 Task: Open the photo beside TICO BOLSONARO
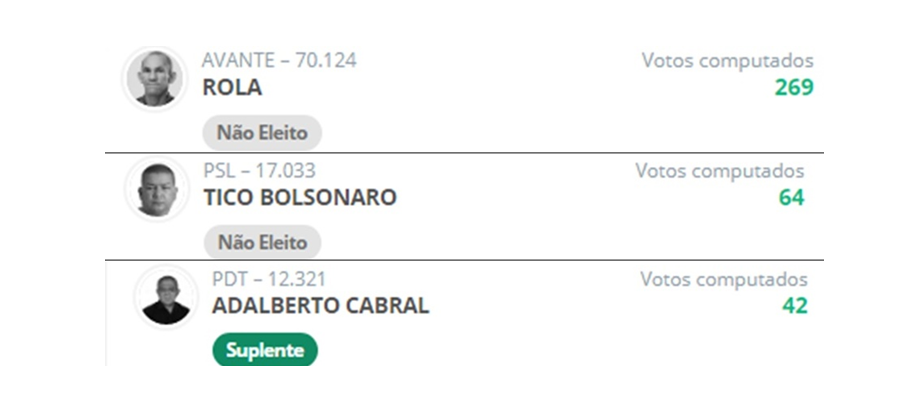coord(156,189)
